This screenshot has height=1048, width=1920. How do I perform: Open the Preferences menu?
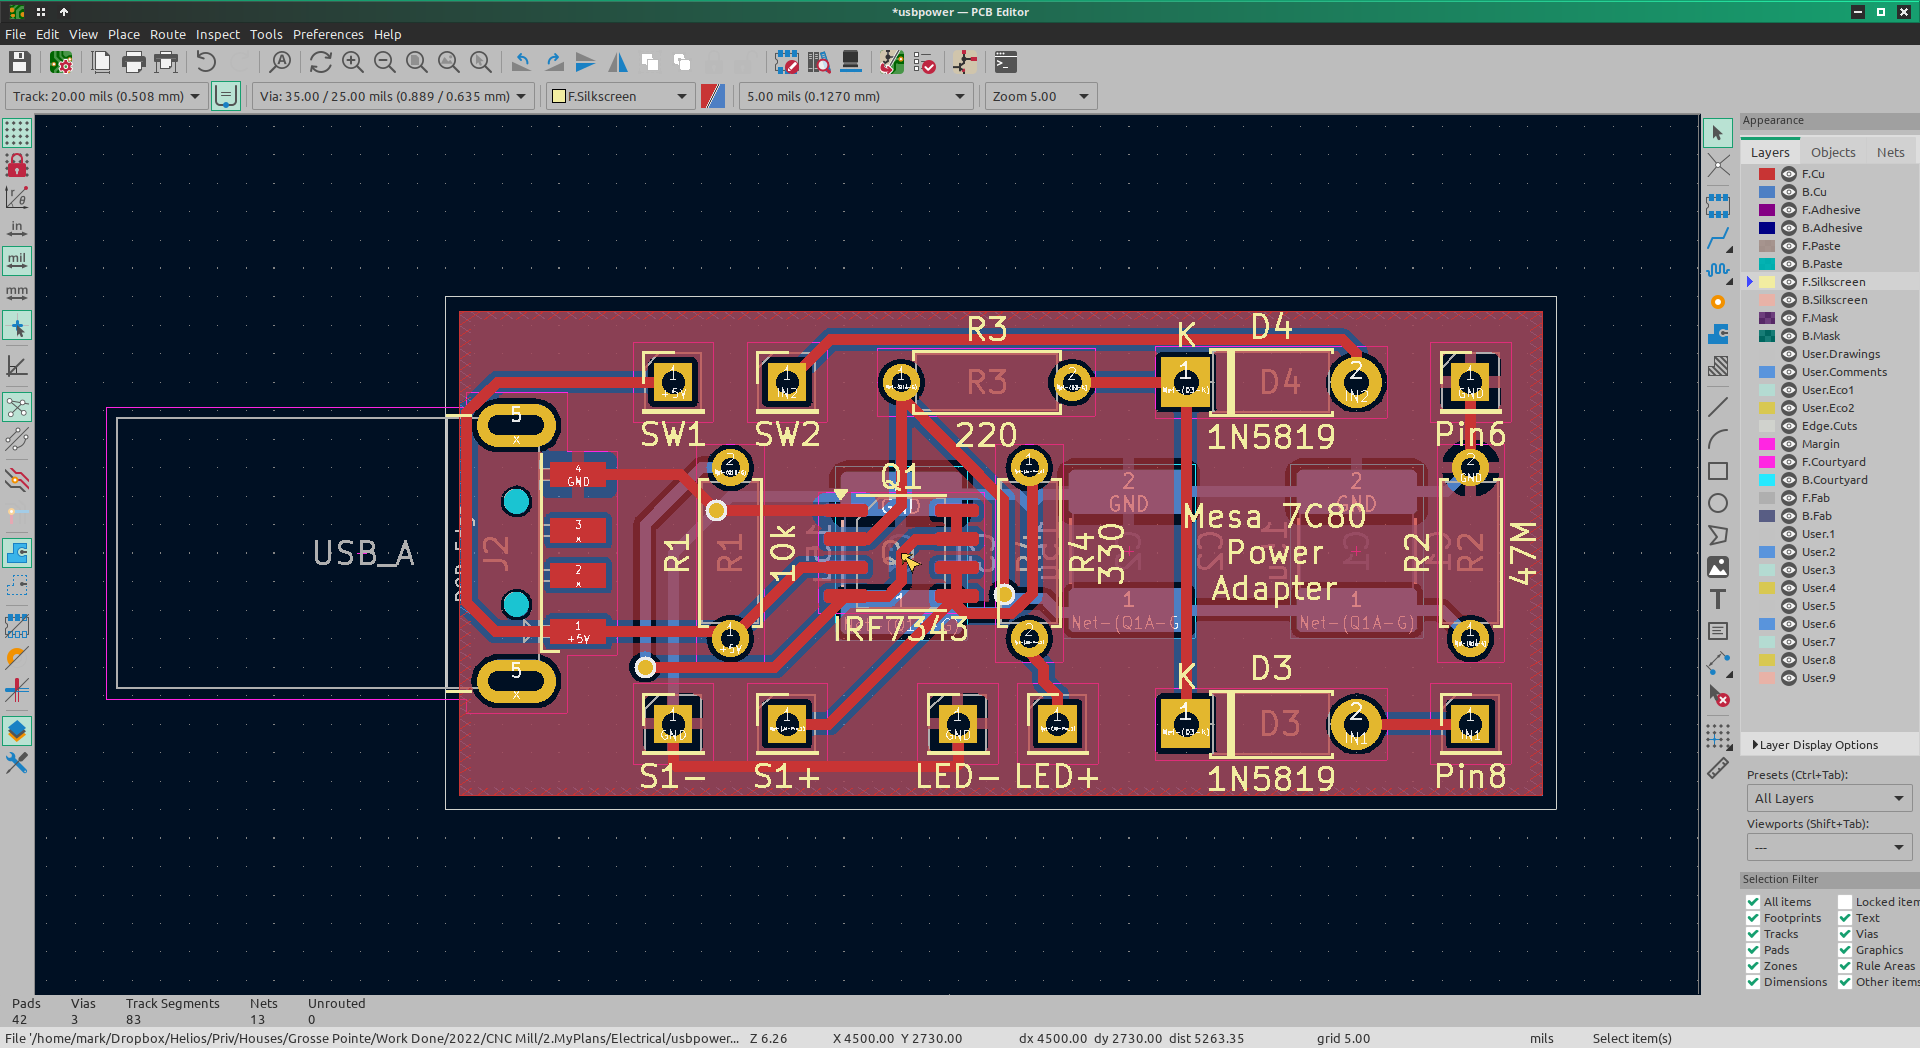(328, 34)
